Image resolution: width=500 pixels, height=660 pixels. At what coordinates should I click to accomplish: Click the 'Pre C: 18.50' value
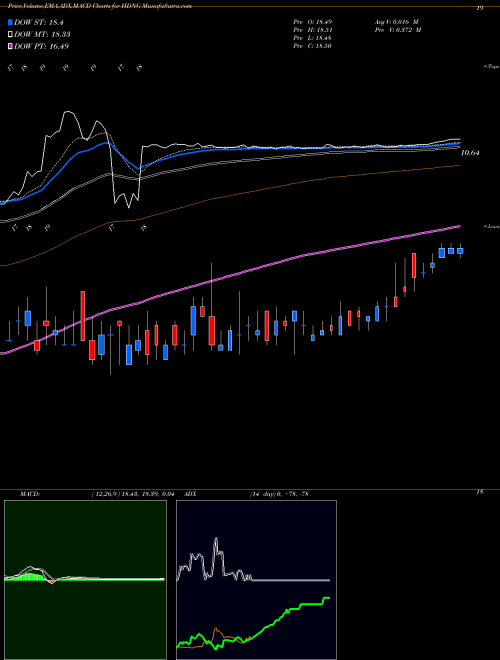point(313,46)
